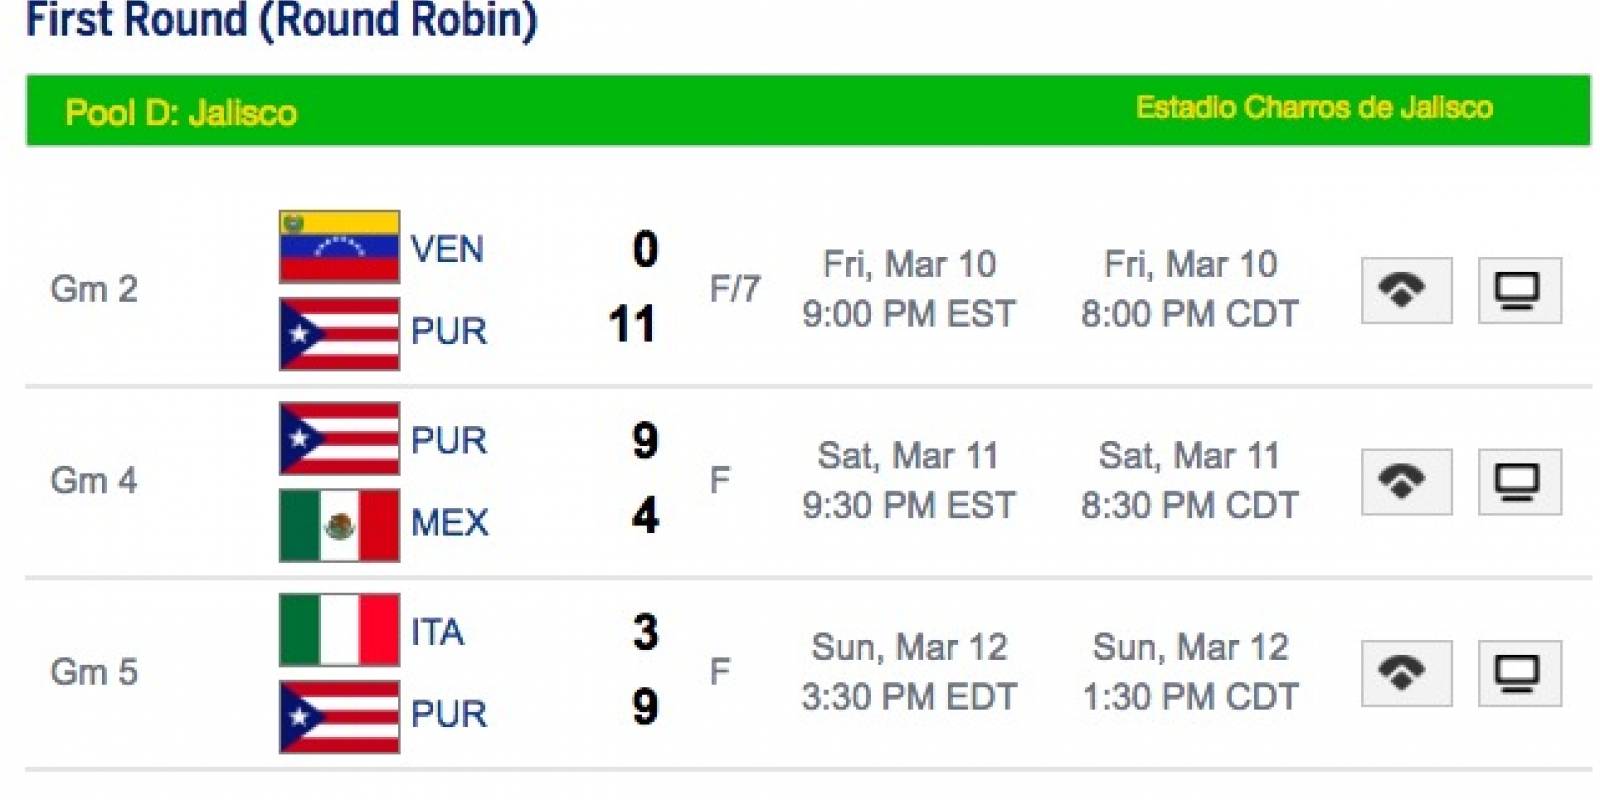Open the TV video icon for Gm 5
Viewport: 1600px width, 800px height.
(x=1519, y=673)
